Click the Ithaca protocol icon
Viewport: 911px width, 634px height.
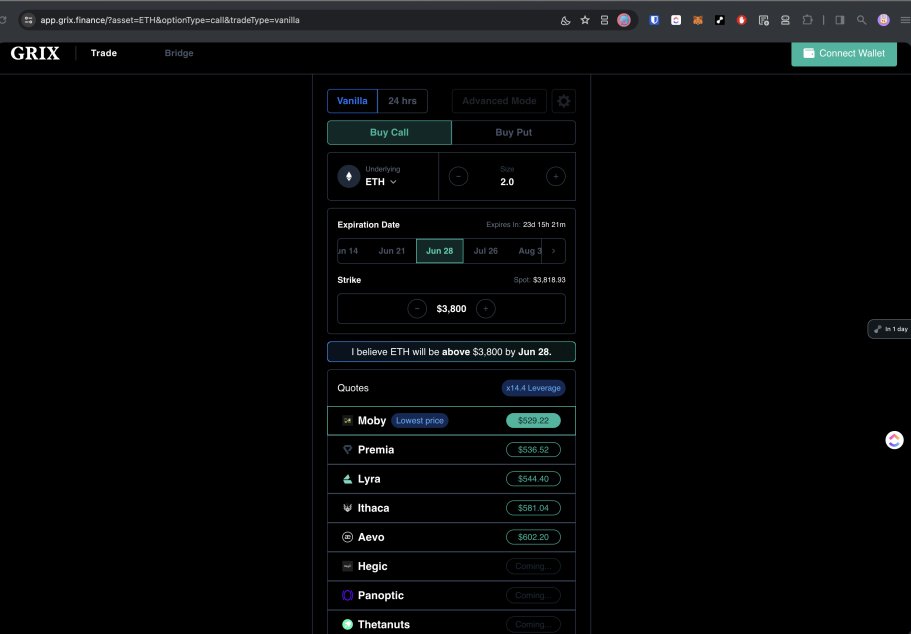pyautogui.click(x=347, y=508)
